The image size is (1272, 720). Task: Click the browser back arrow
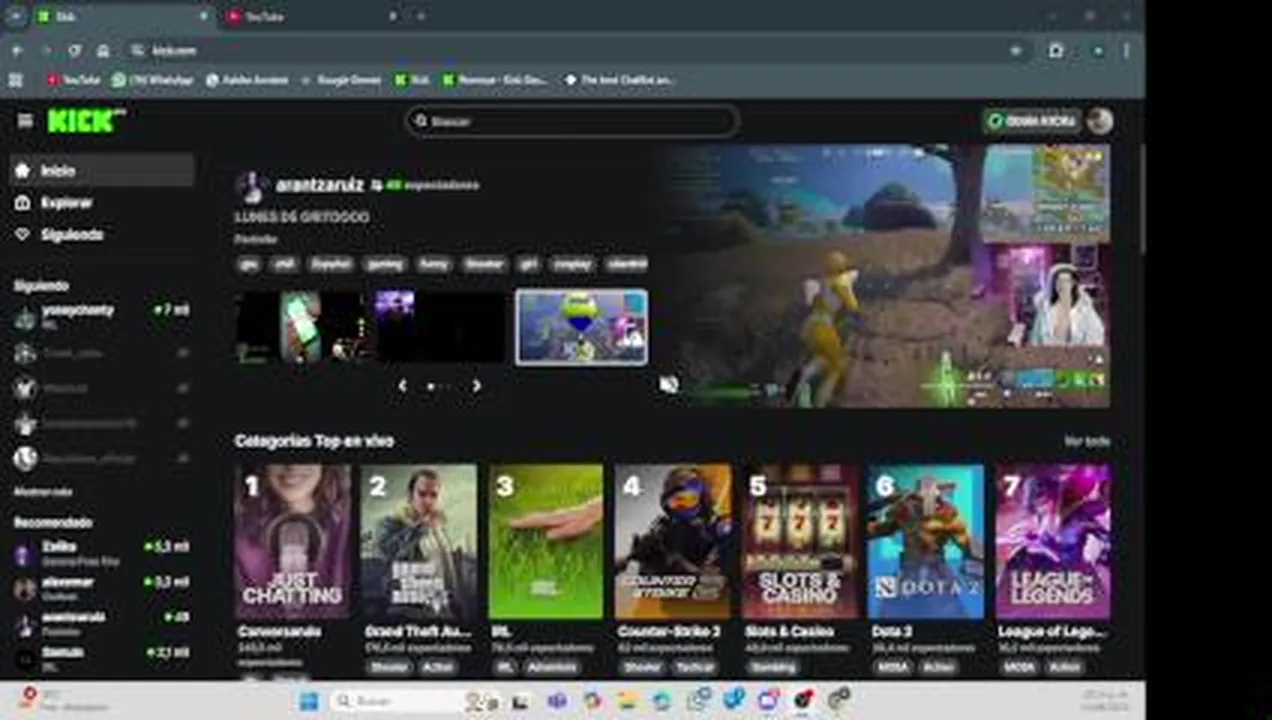click(18, 50)
